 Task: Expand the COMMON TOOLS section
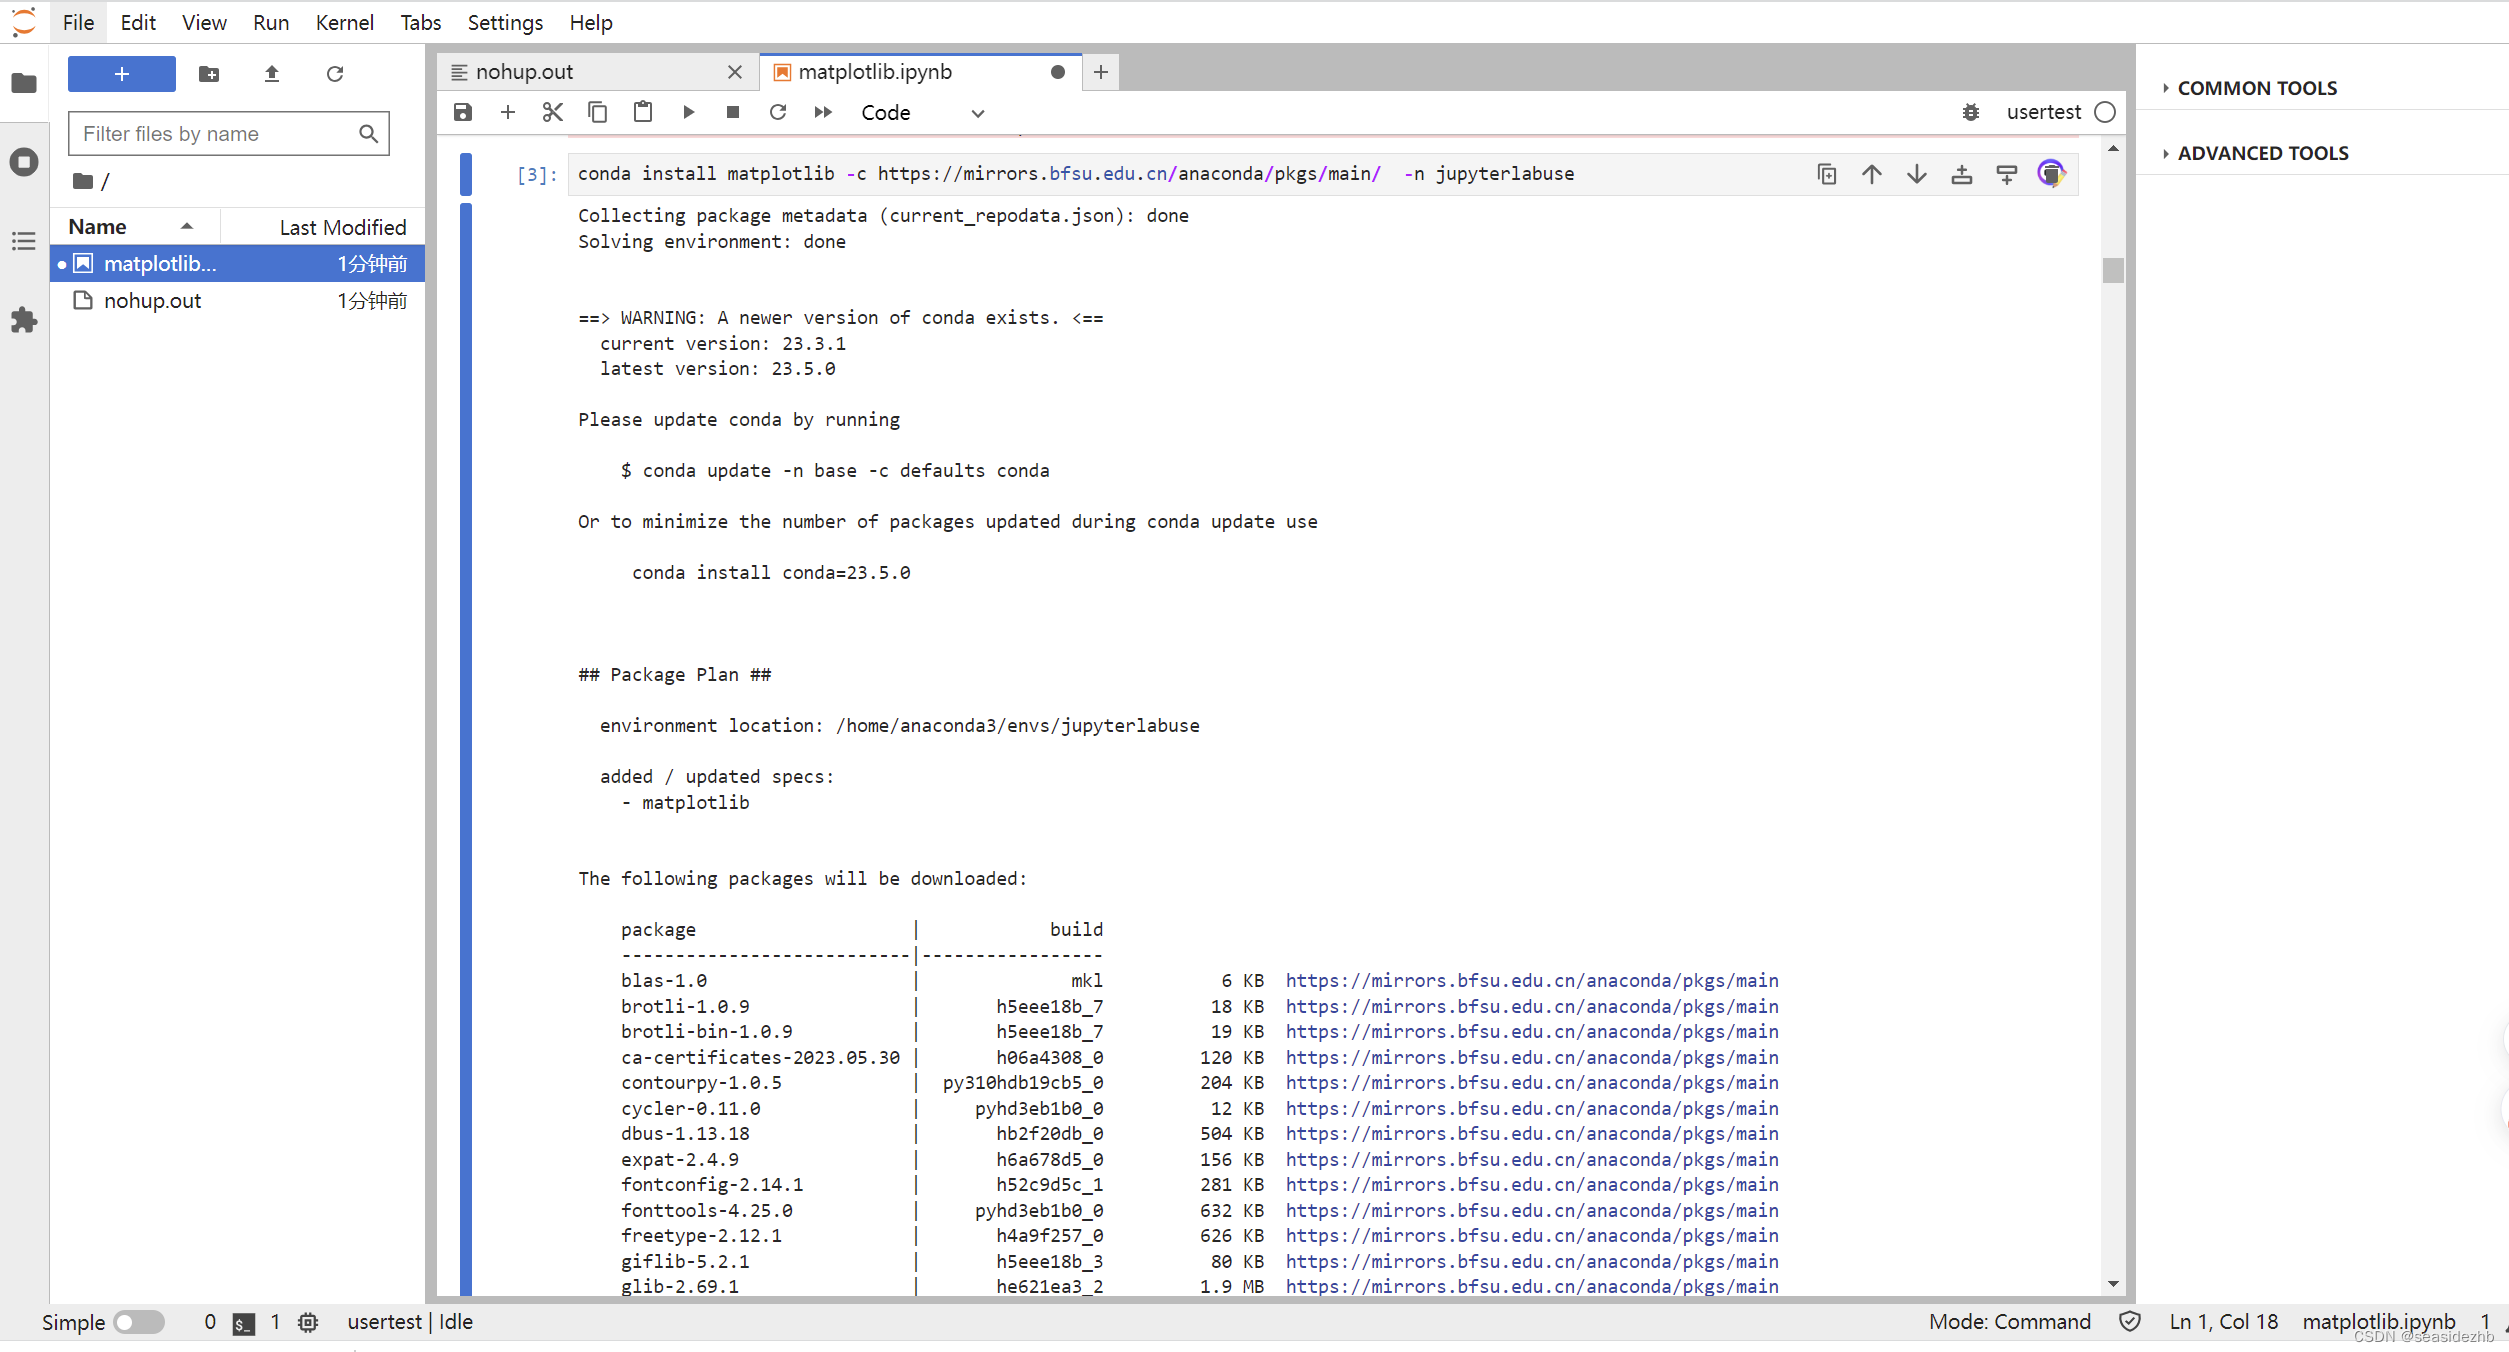click(2257, 88)
